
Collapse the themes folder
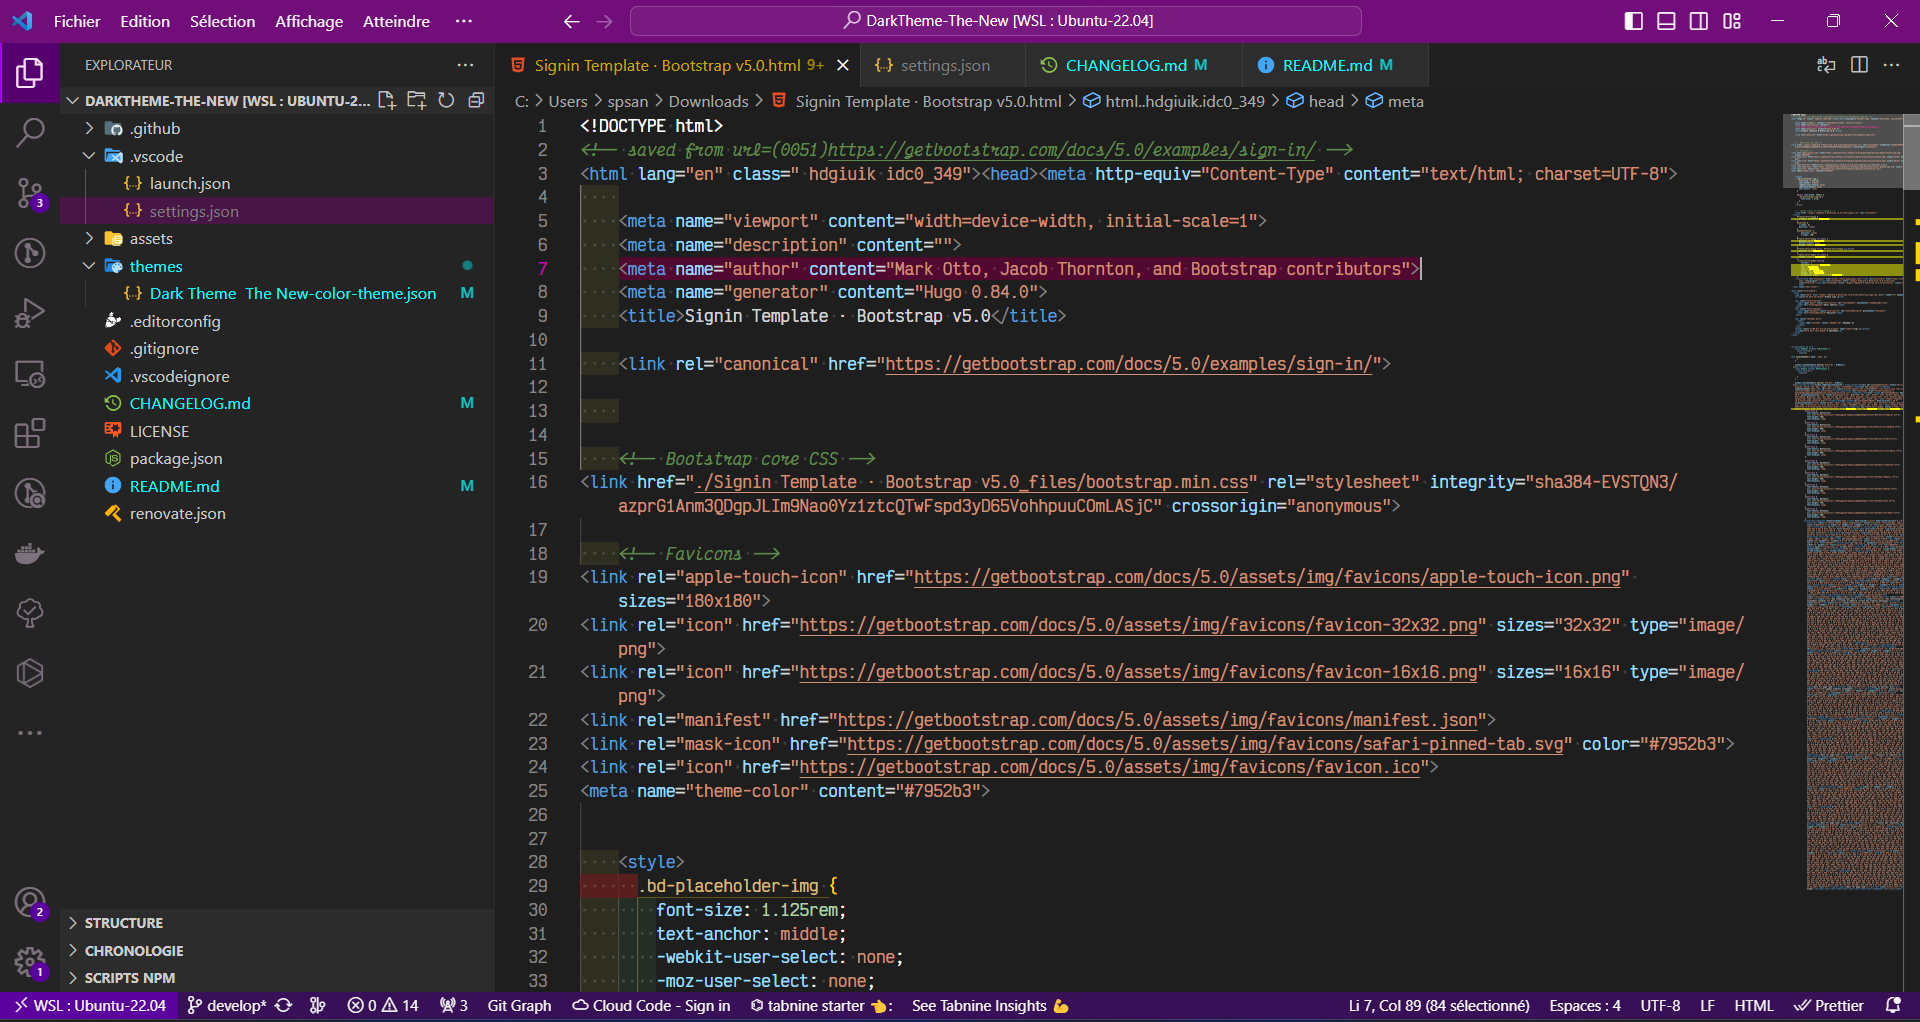pyautogui.click(x=277, y=266)
